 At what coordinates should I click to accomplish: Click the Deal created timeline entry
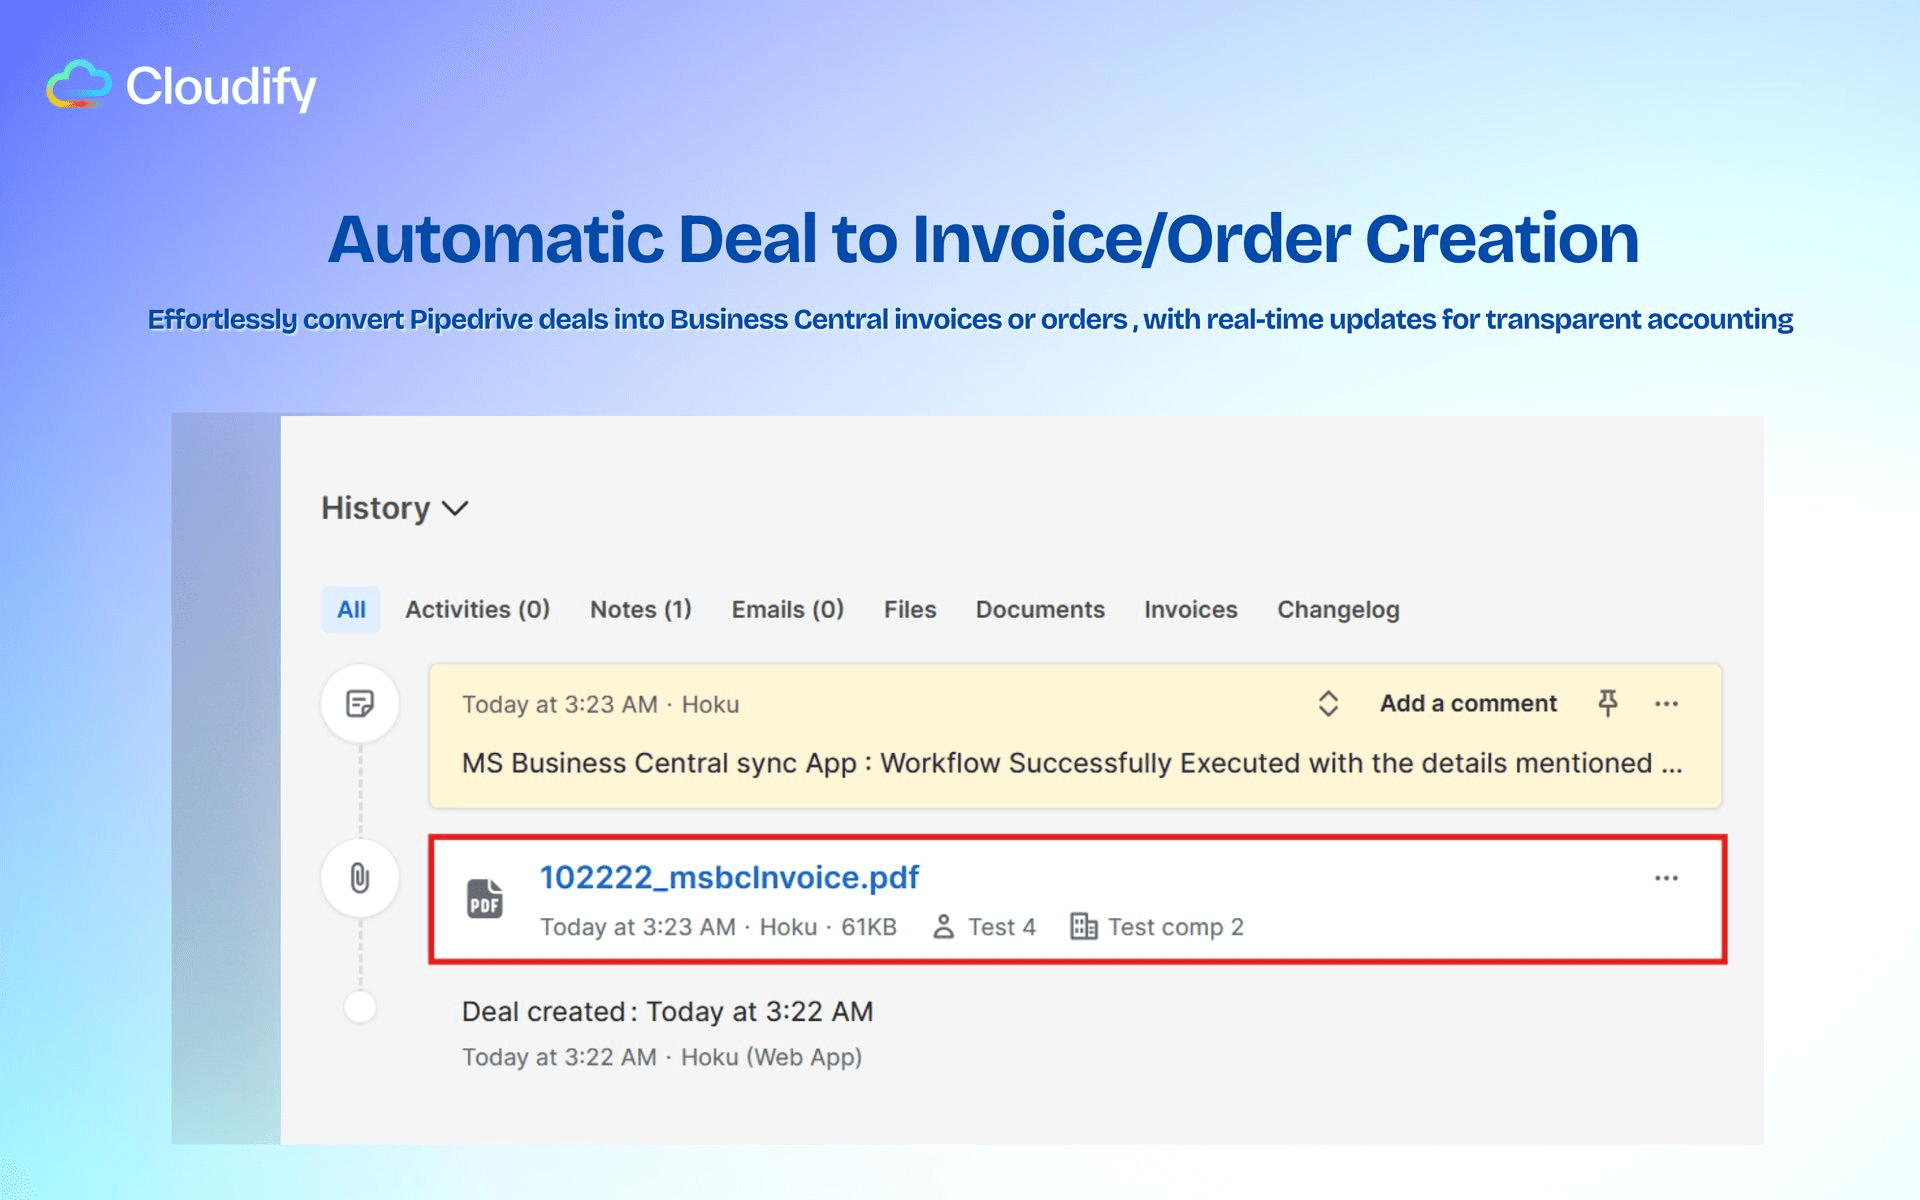point(667,1011)
